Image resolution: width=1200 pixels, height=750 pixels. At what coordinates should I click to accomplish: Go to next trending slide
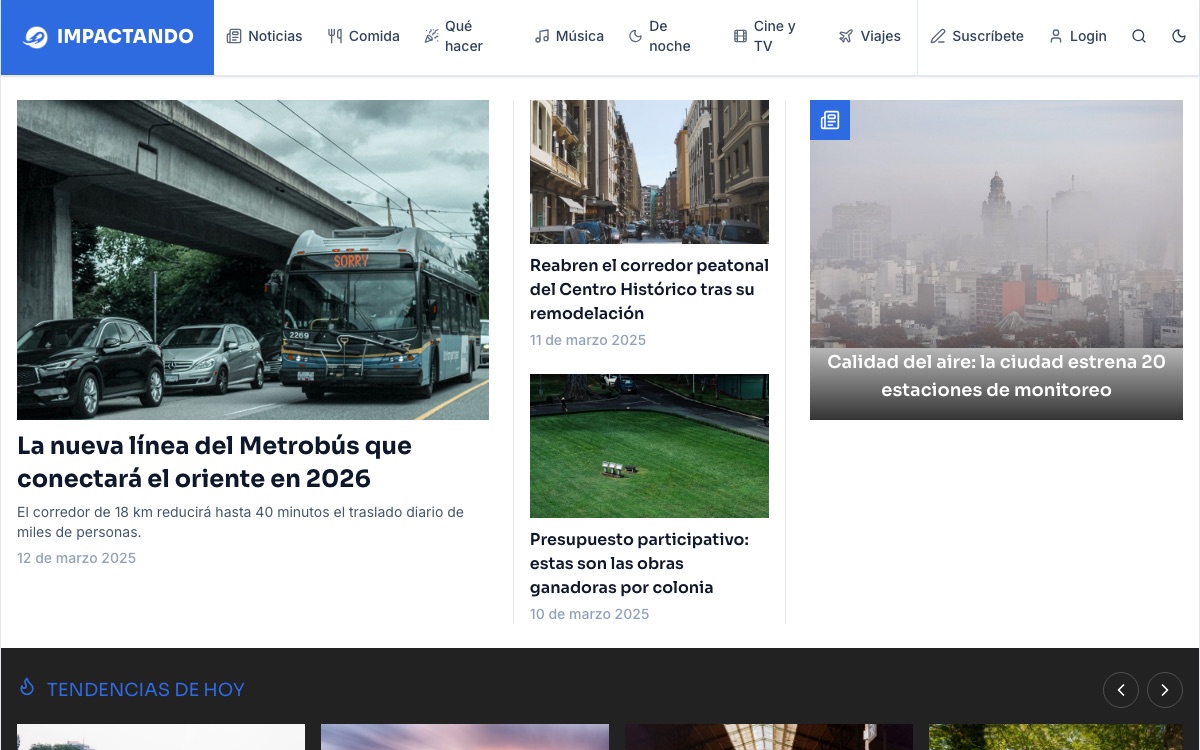[1165, 690]
